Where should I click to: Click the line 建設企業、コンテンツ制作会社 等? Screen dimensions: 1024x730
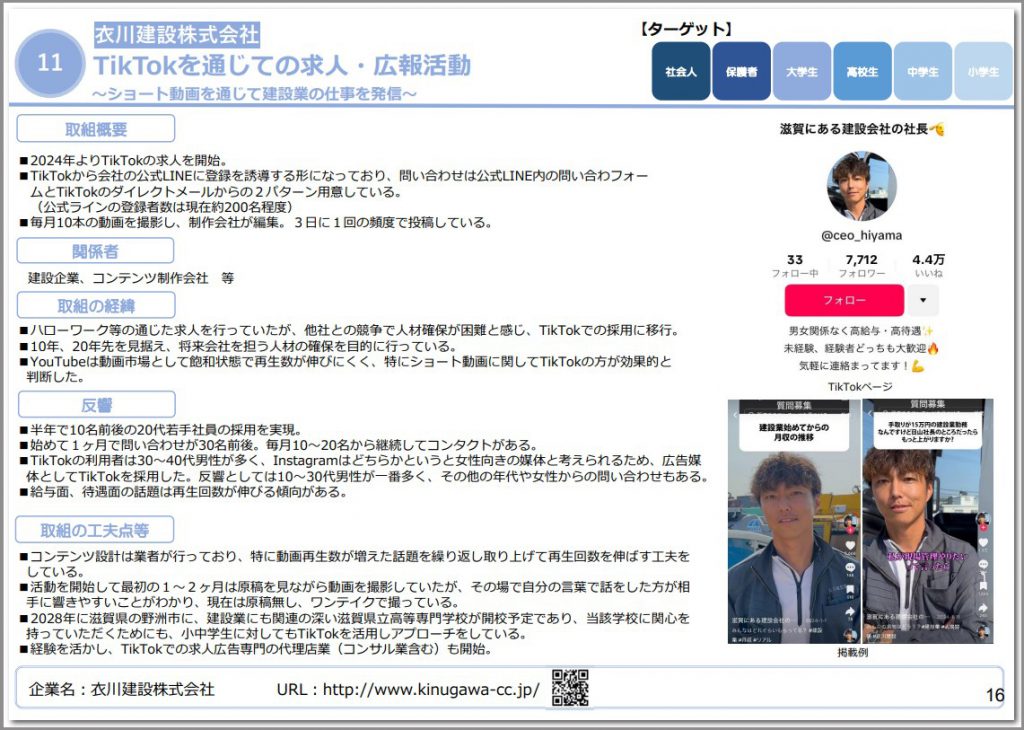click(x=131, y=278)
